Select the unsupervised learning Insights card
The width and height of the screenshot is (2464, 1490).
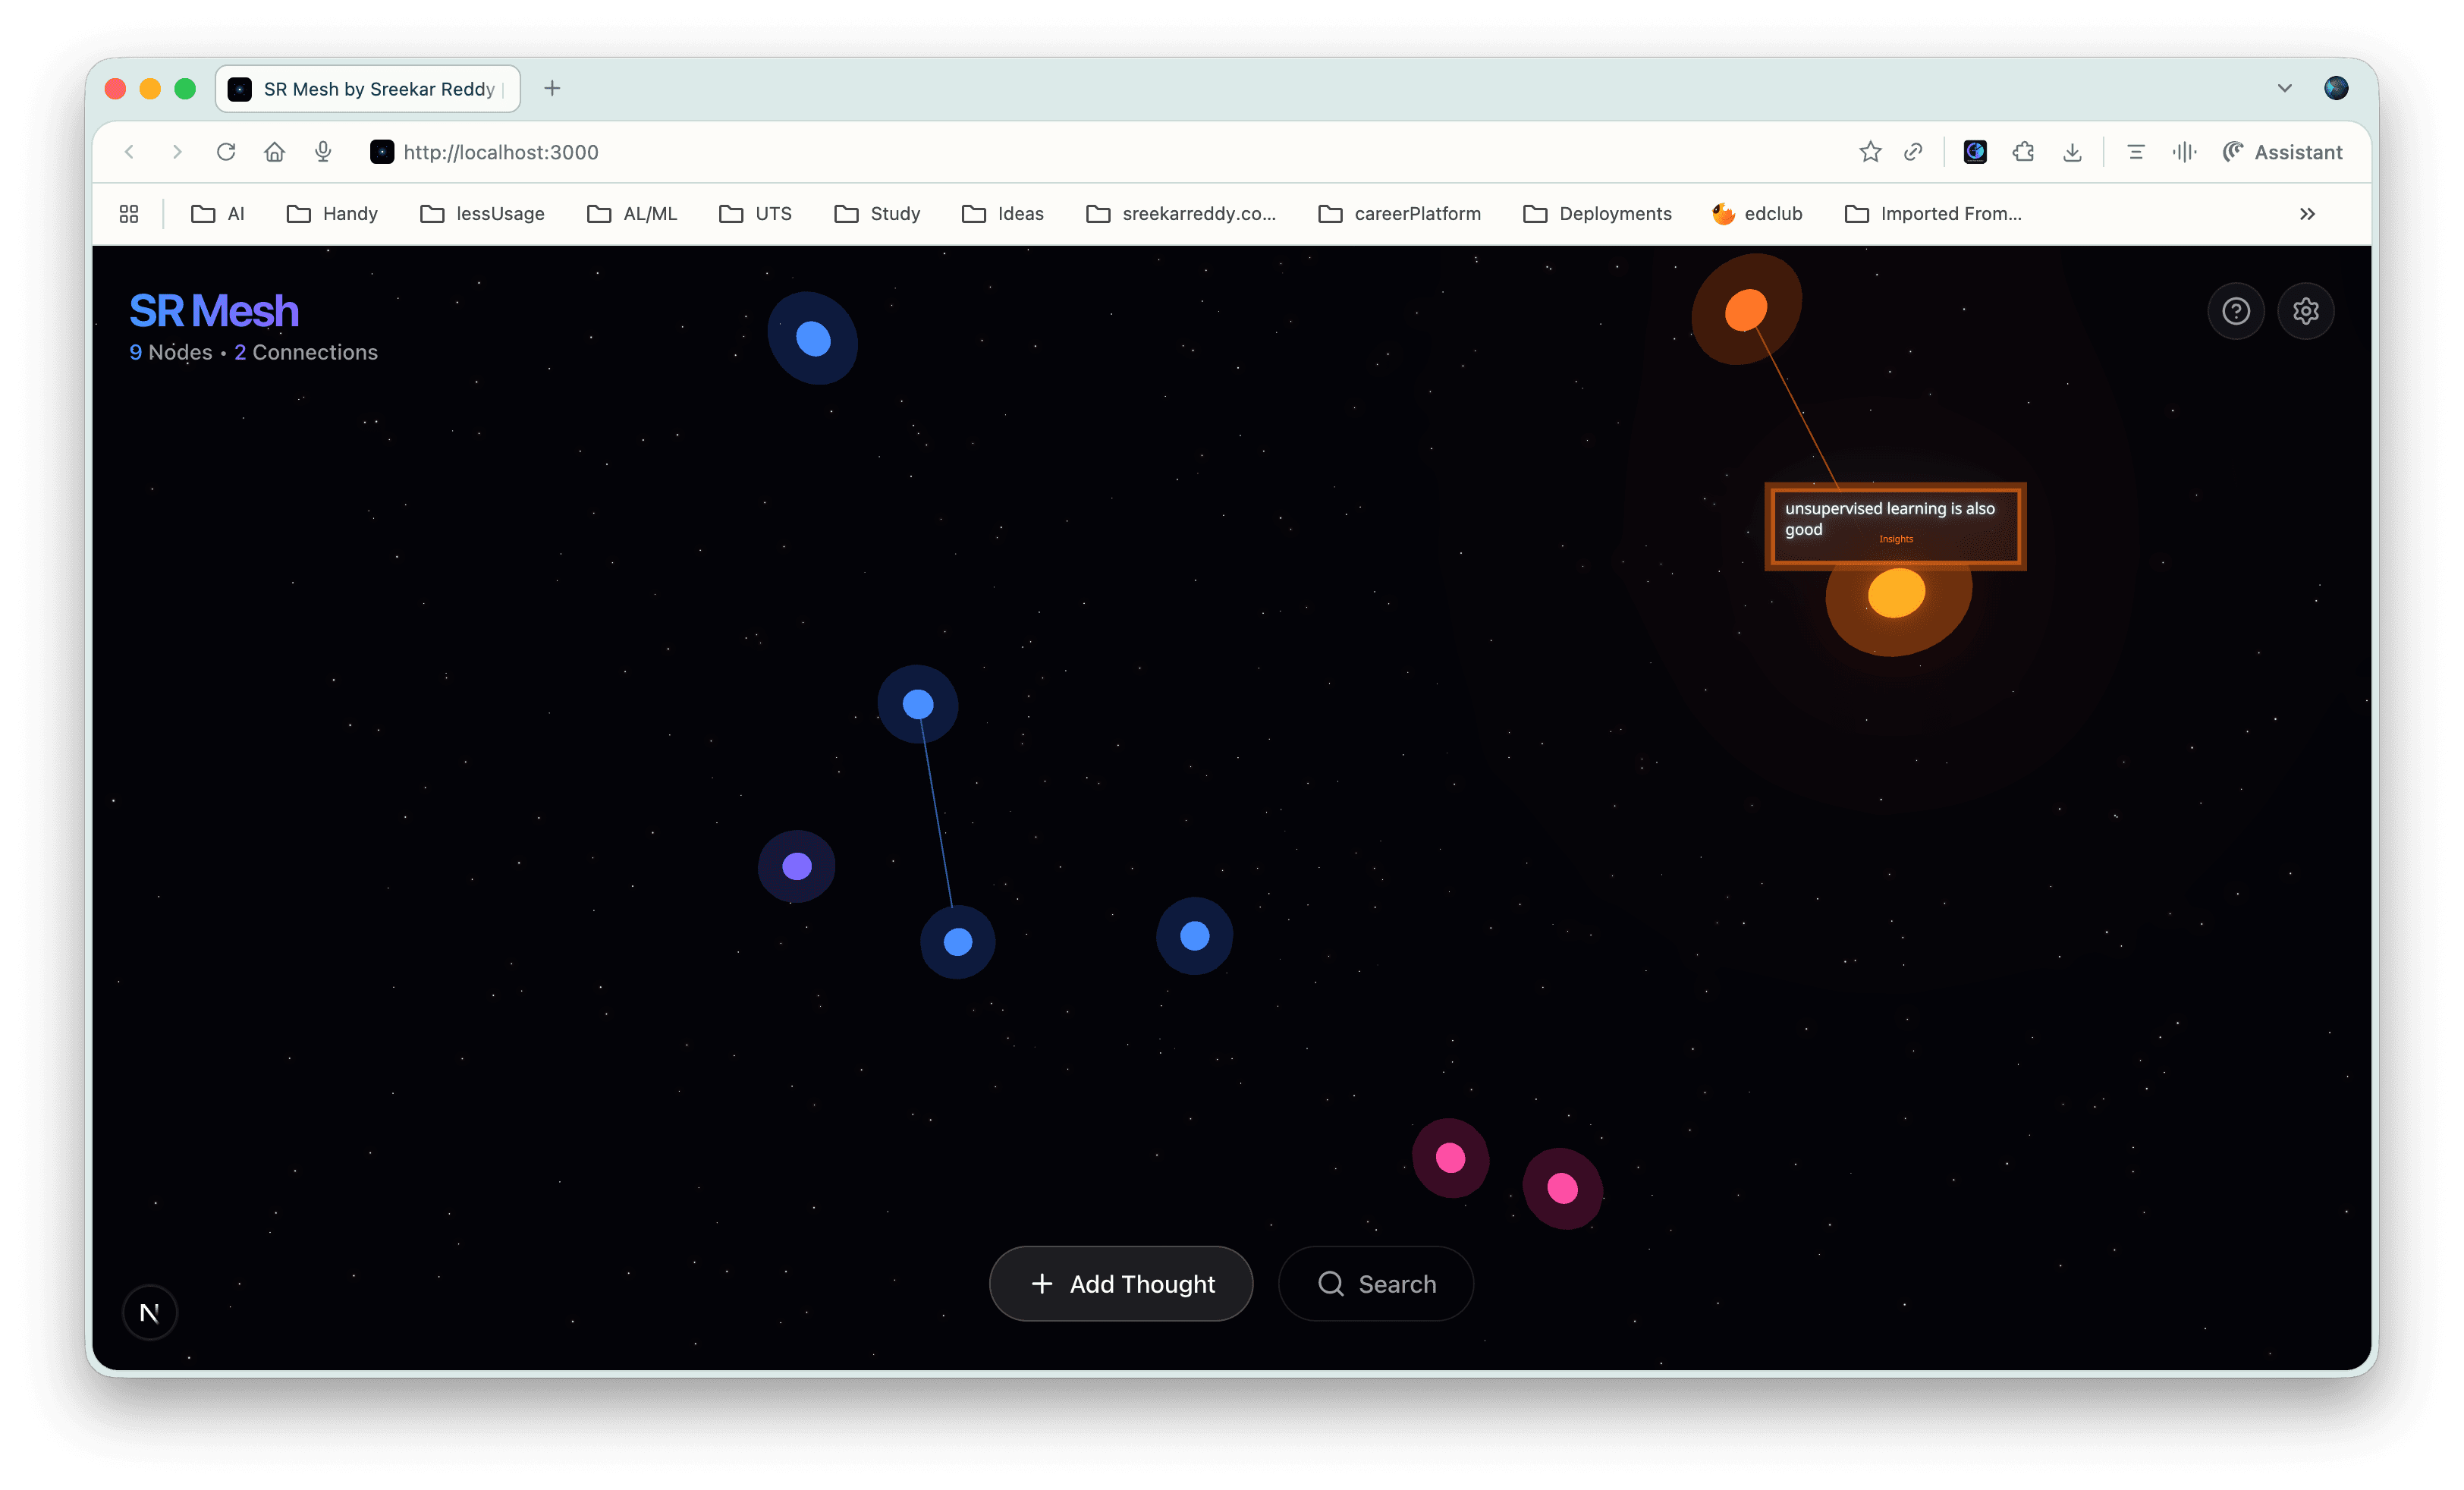click(x=1894, y=524)
